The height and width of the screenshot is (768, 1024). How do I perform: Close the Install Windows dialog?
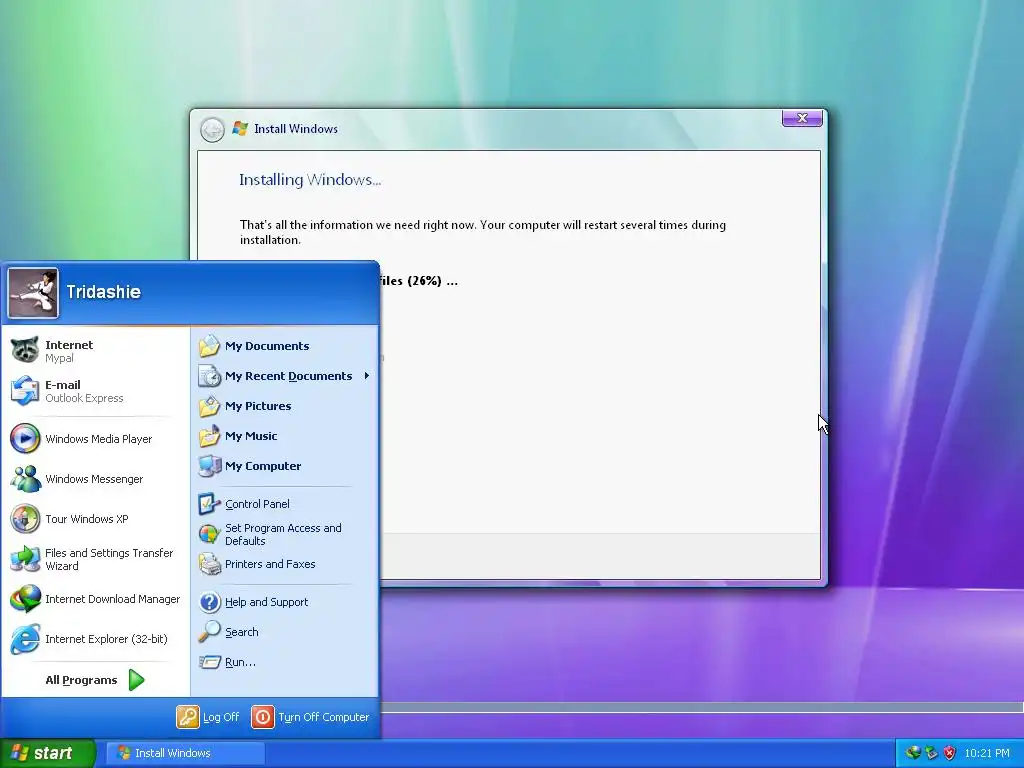(x=802, y=118)
